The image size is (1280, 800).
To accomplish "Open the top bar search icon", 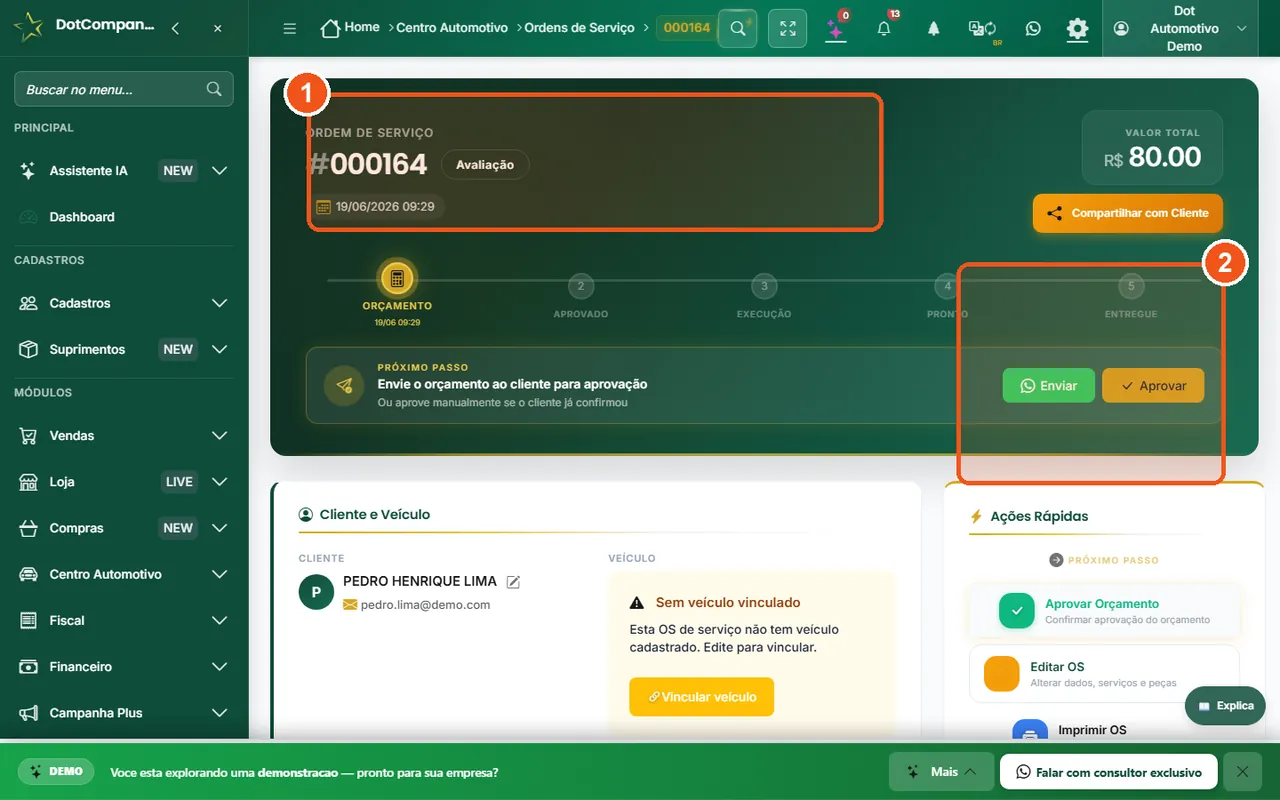I will (x=738, y=28).
